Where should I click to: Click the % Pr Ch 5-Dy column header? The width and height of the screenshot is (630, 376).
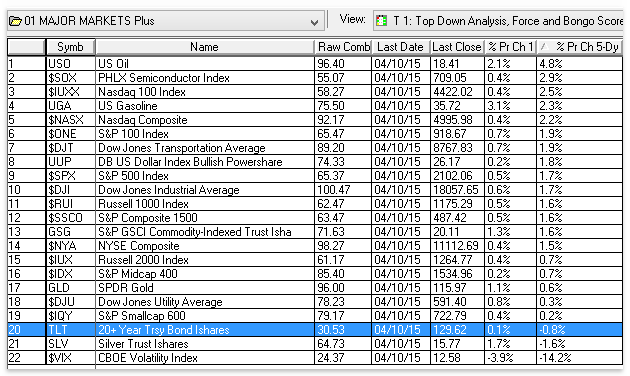pos(580,47)
